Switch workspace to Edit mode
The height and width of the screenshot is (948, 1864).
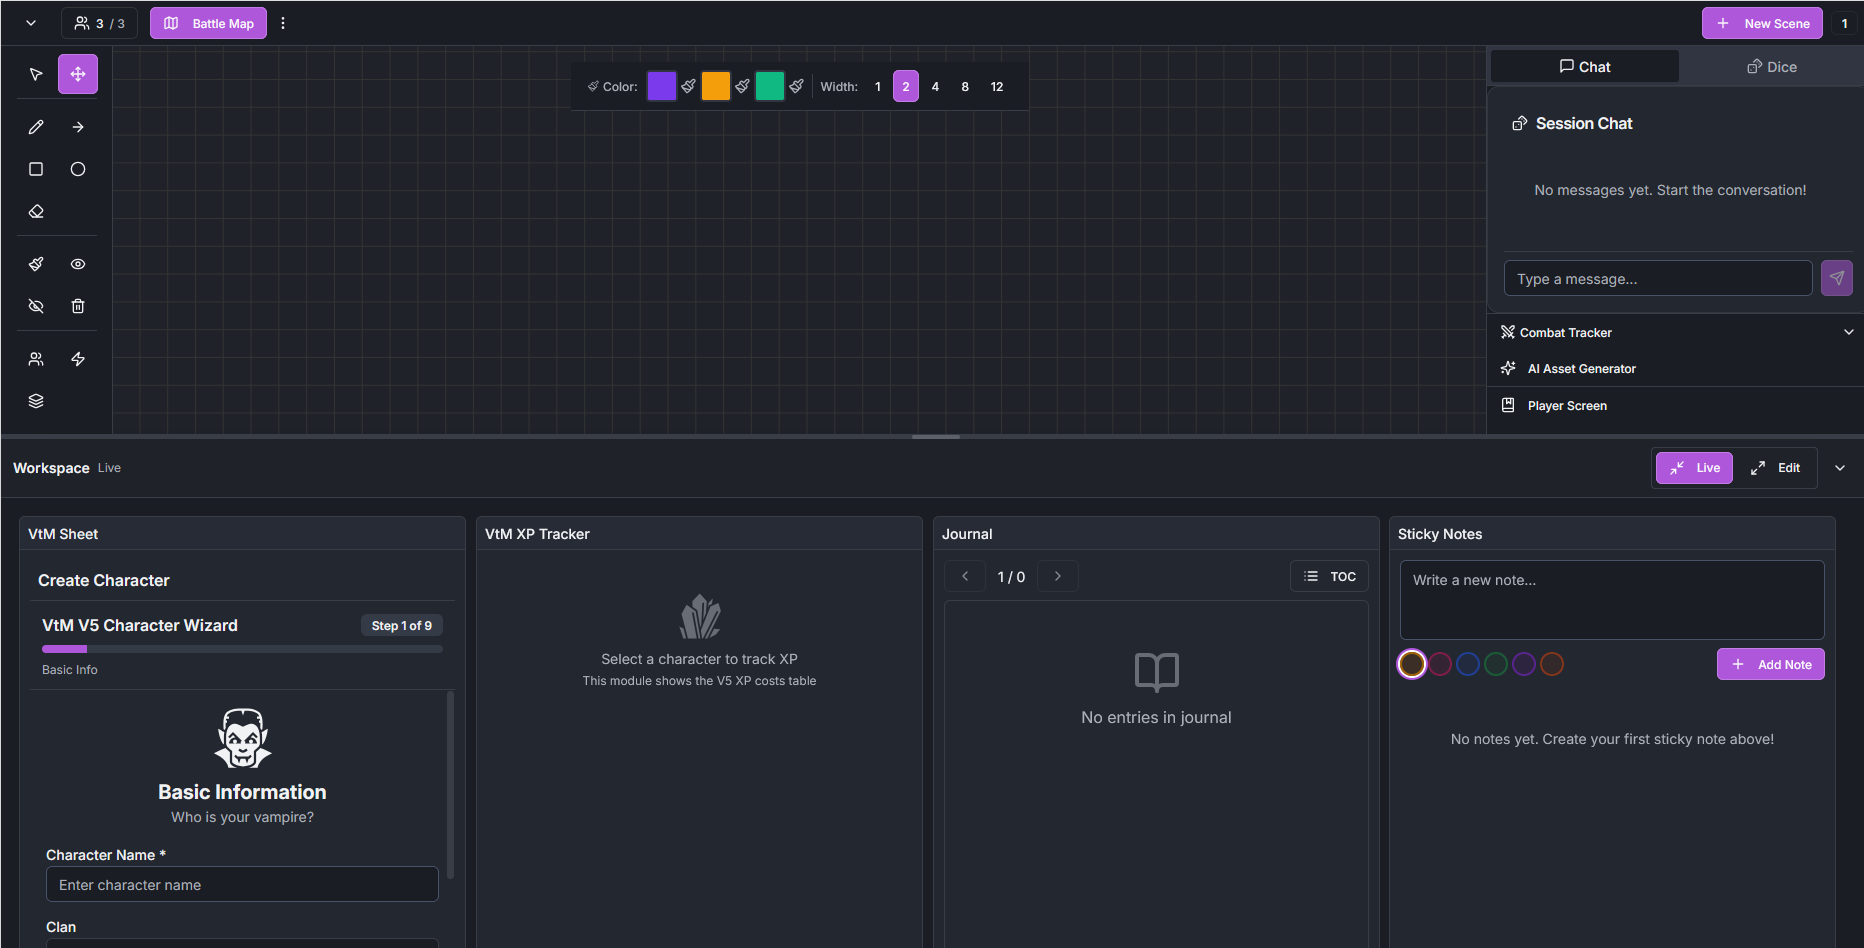1775,468
